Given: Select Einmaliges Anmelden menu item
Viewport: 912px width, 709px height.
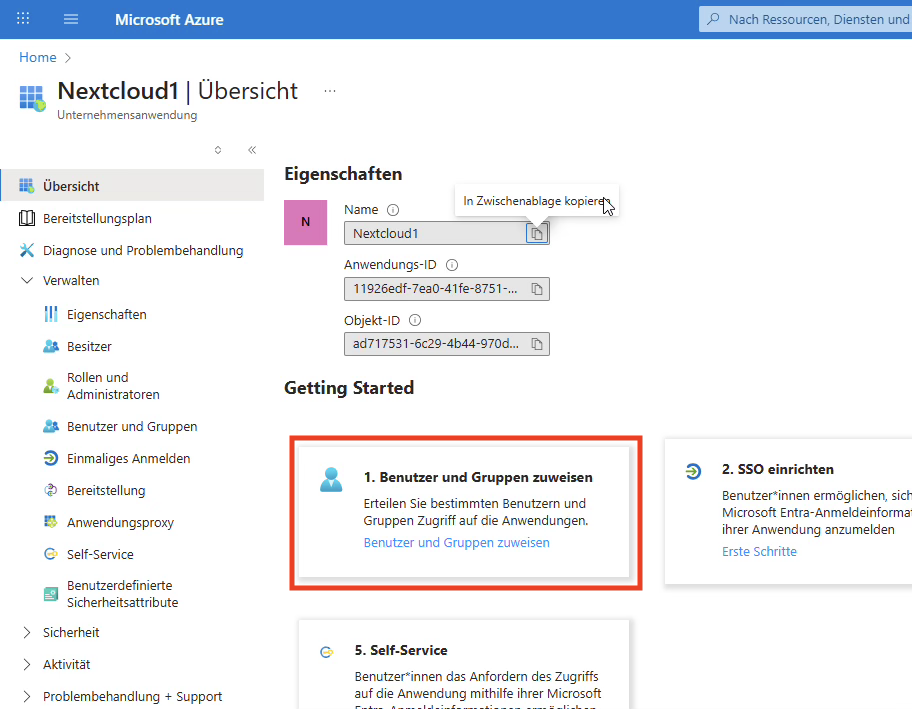Looking at the screenshot, I should 128,458.
